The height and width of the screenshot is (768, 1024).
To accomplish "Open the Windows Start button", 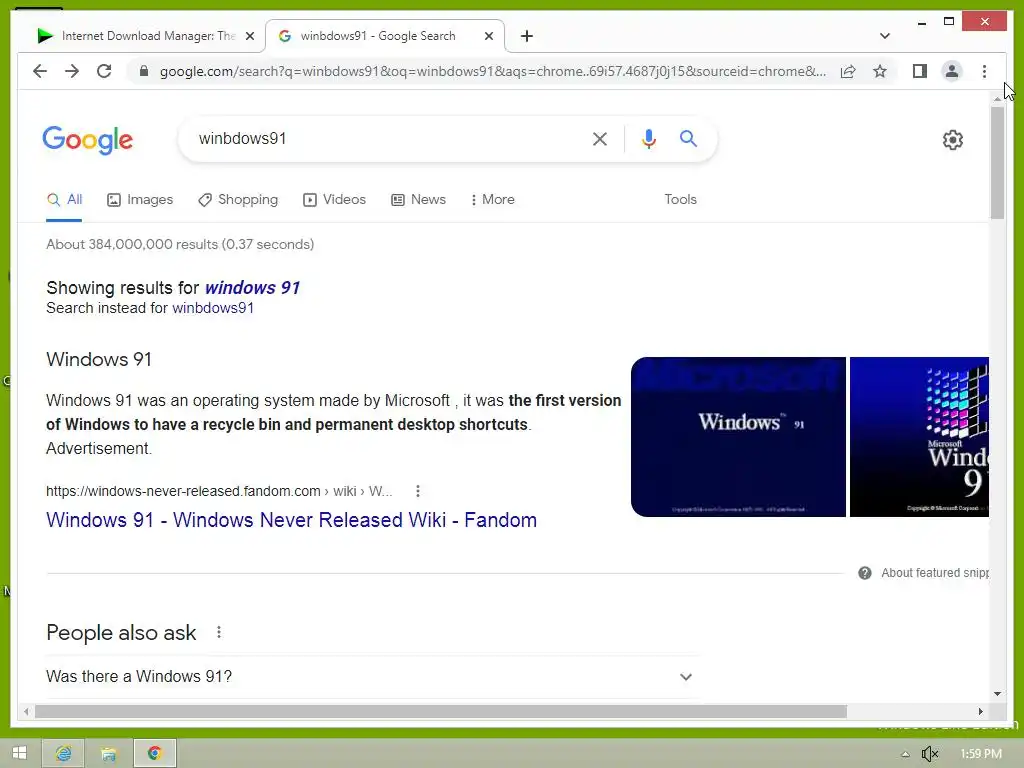I will (x=20, y=753).
